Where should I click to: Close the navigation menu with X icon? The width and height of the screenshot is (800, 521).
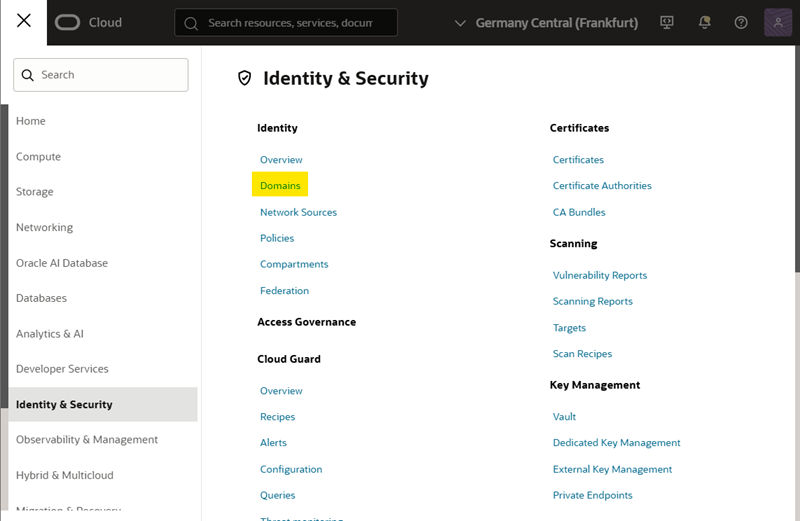click(x=23, y=21)
